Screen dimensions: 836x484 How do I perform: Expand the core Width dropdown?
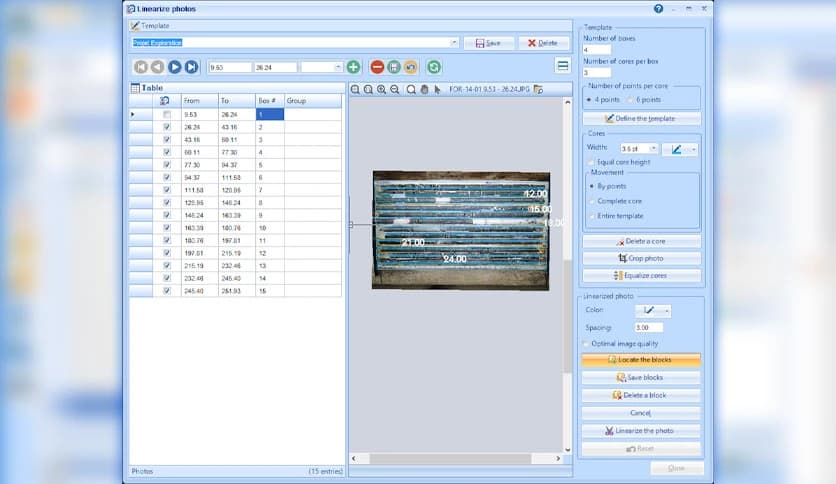654,148
